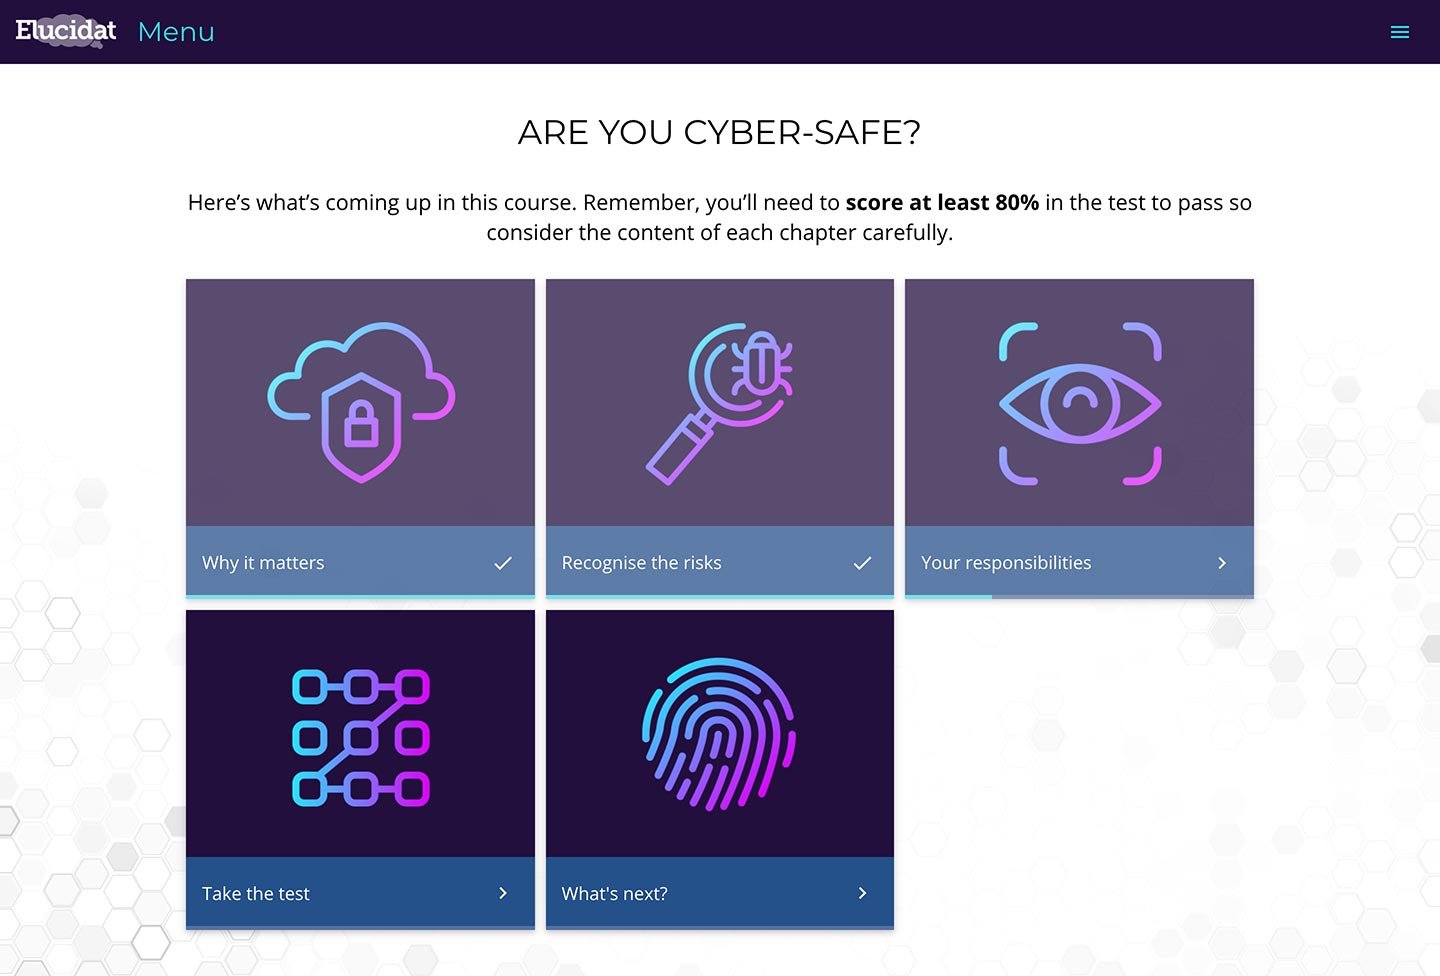The width and height of the screenshot is (1440, 976).
Task: Open the Why it matters chapter label
Action: tap(263, 563)
